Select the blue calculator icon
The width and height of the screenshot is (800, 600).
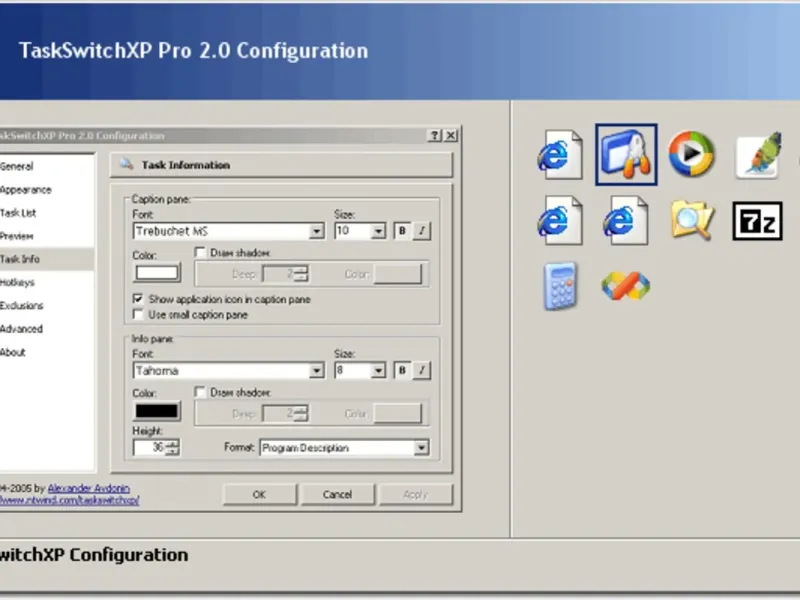tap(560, 286)
